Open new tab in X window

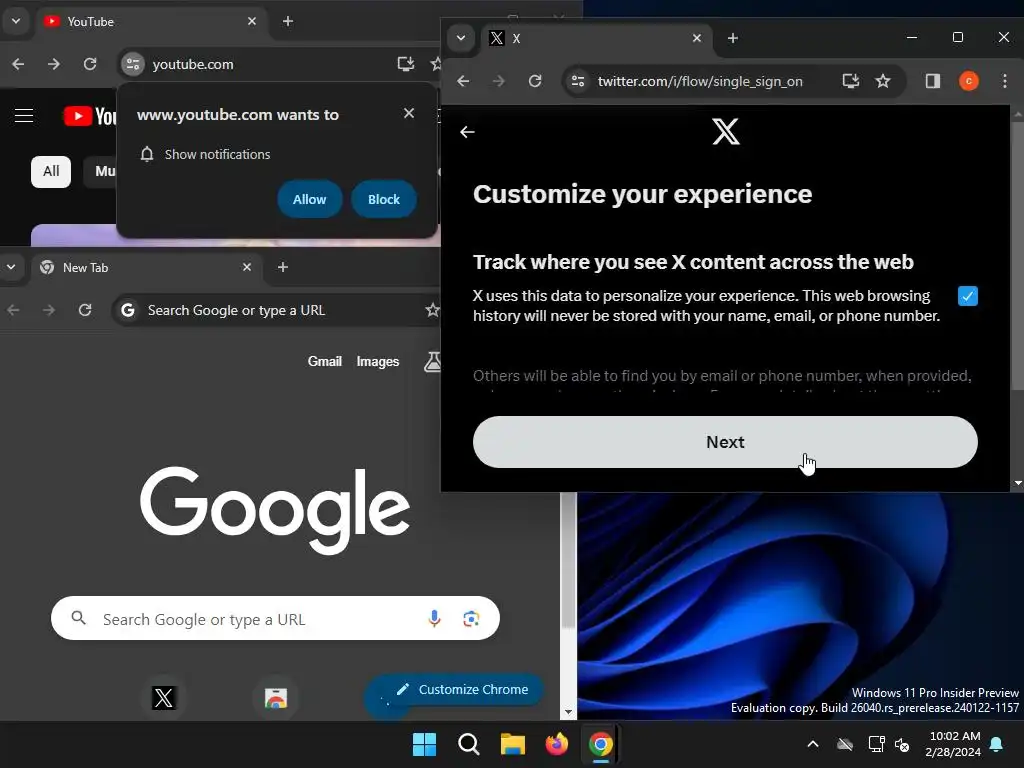pyautogui.click(x=733, y=38)
